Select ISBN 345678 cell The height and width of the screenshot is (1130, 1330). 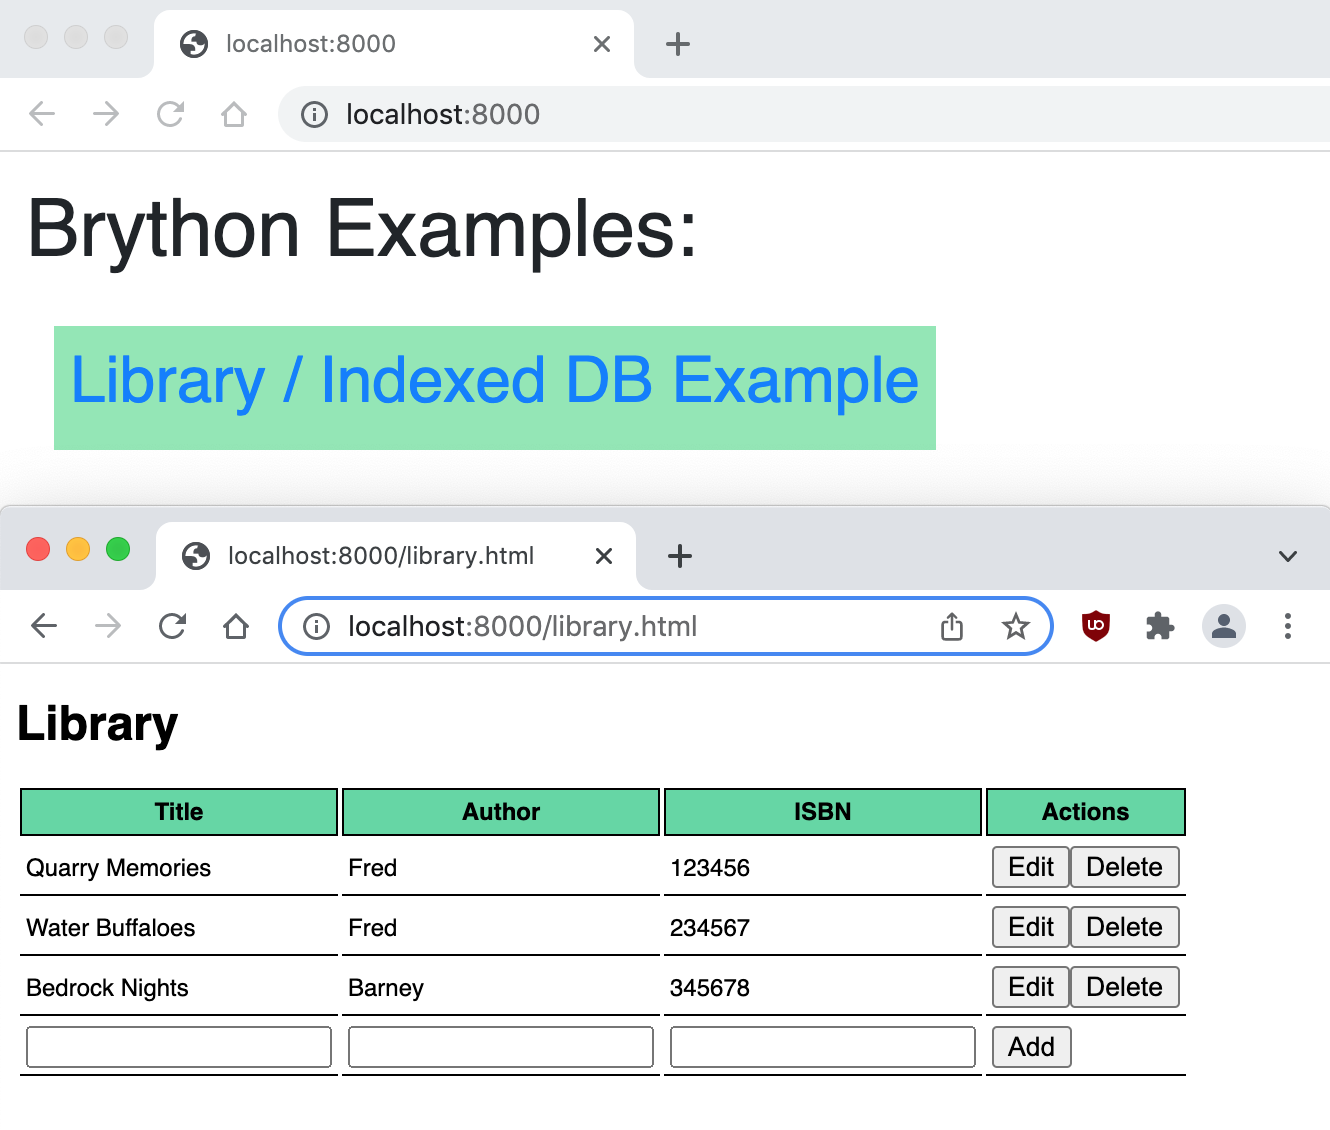pos(823,987)
